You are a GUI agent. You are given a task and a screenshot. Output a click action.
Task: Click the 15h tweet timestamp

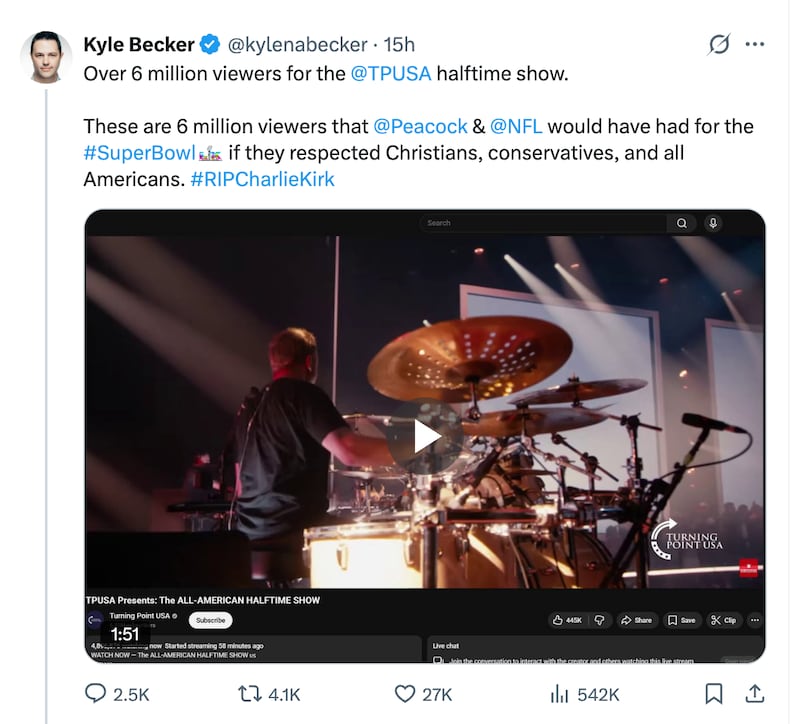(x=399, y=45)
